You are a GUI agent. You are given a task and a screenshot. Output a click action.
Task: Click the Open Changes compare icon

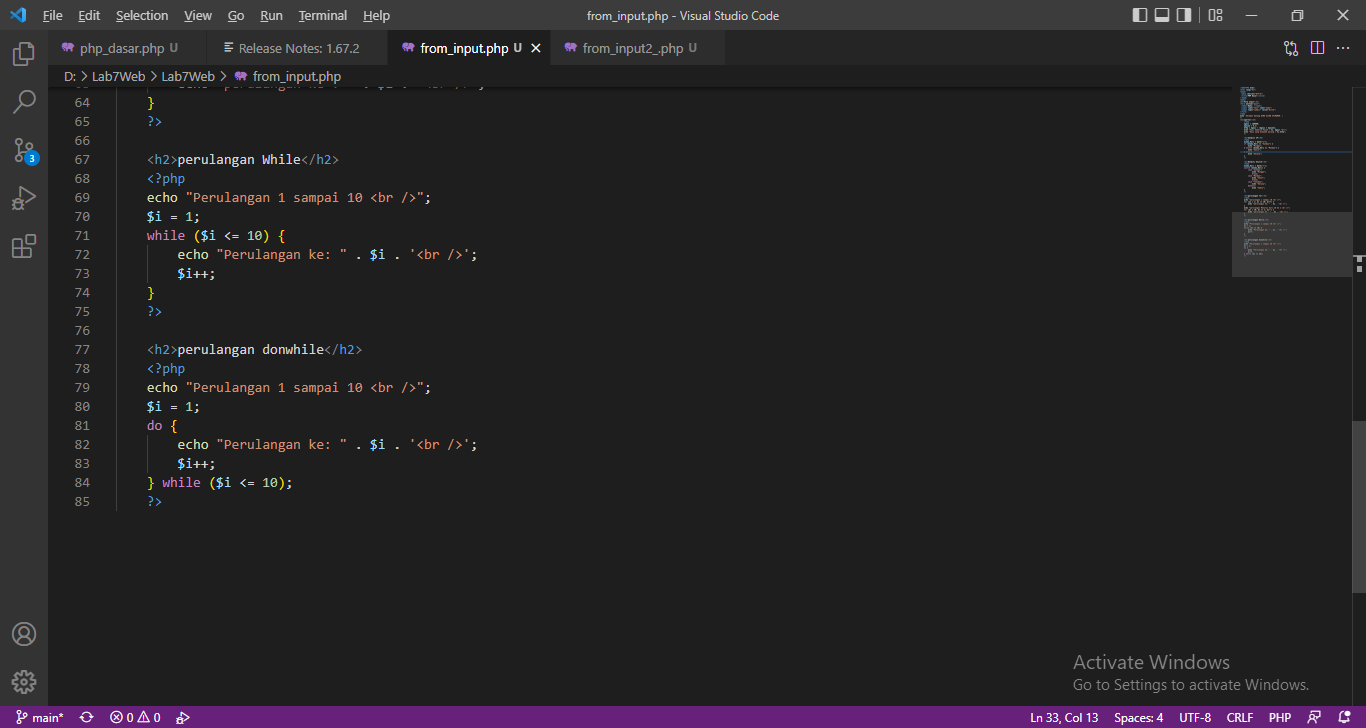pyautogui.click(x=1291, y=48)
